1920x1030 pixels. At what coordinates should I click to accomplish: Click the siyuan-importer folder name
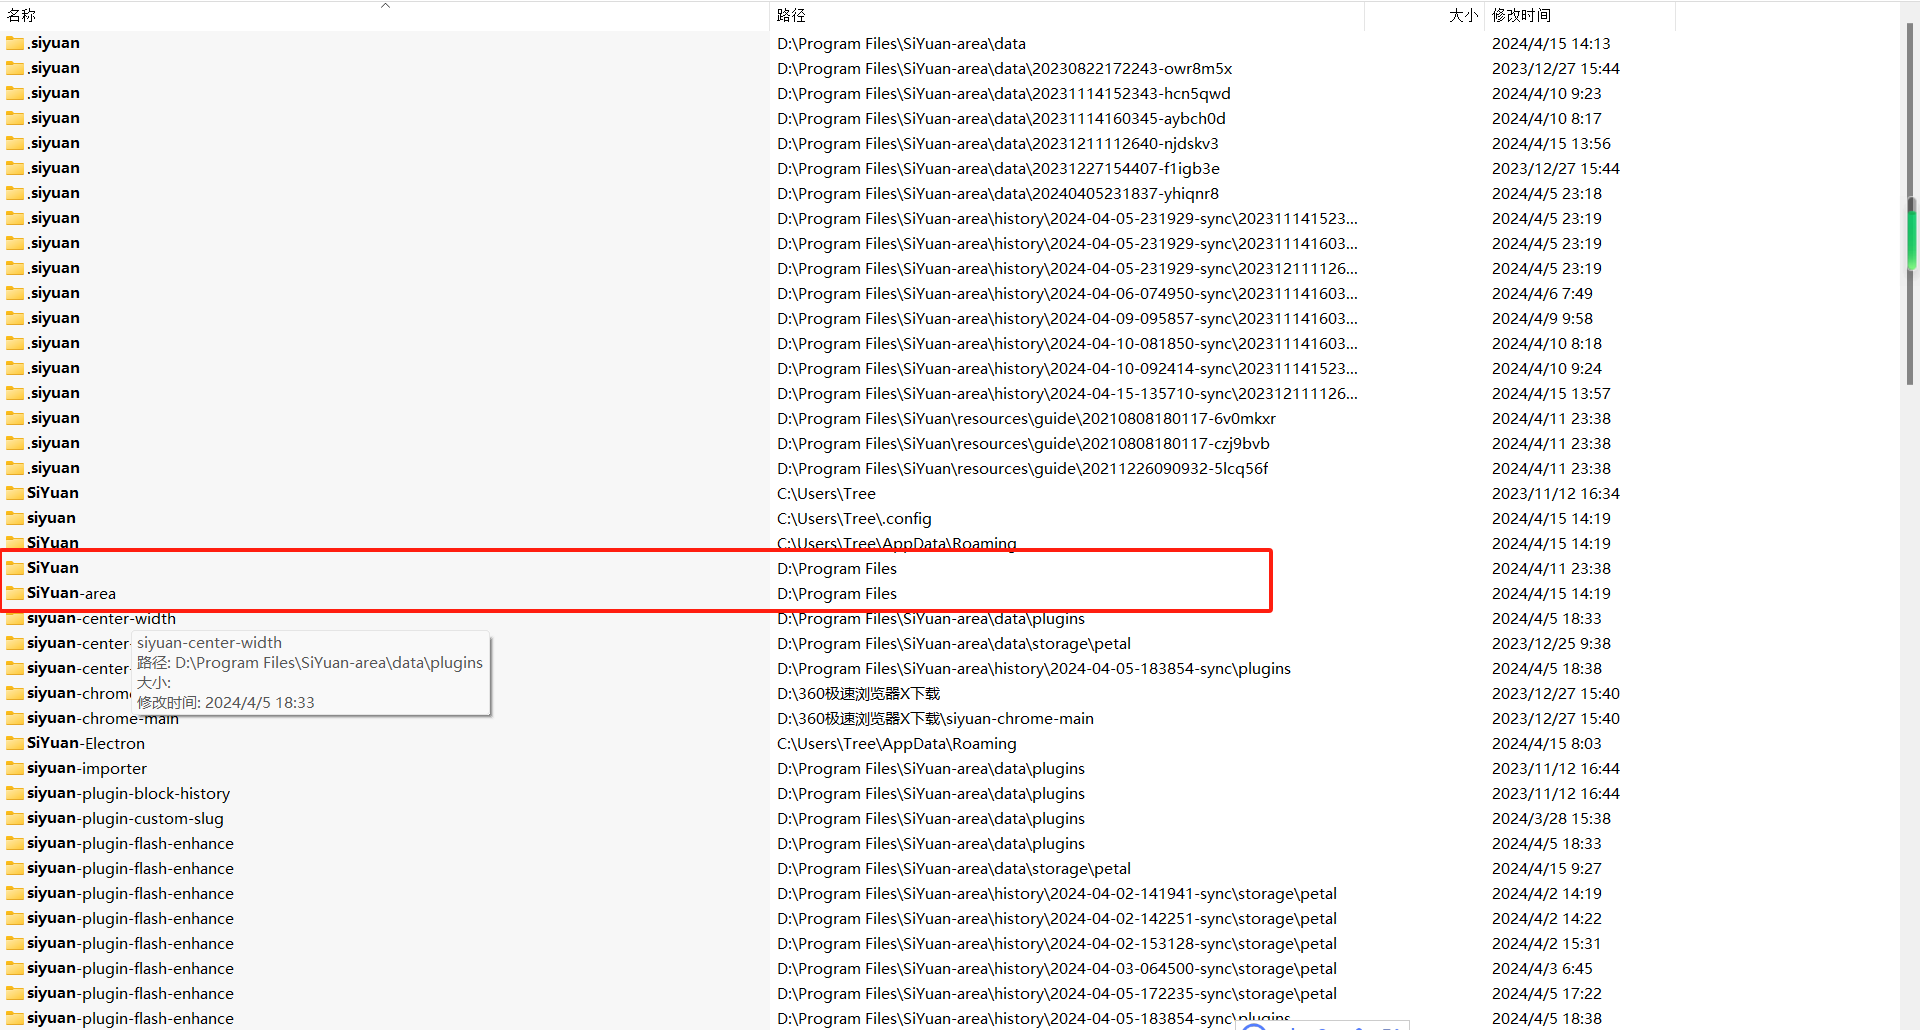[87, 769]
